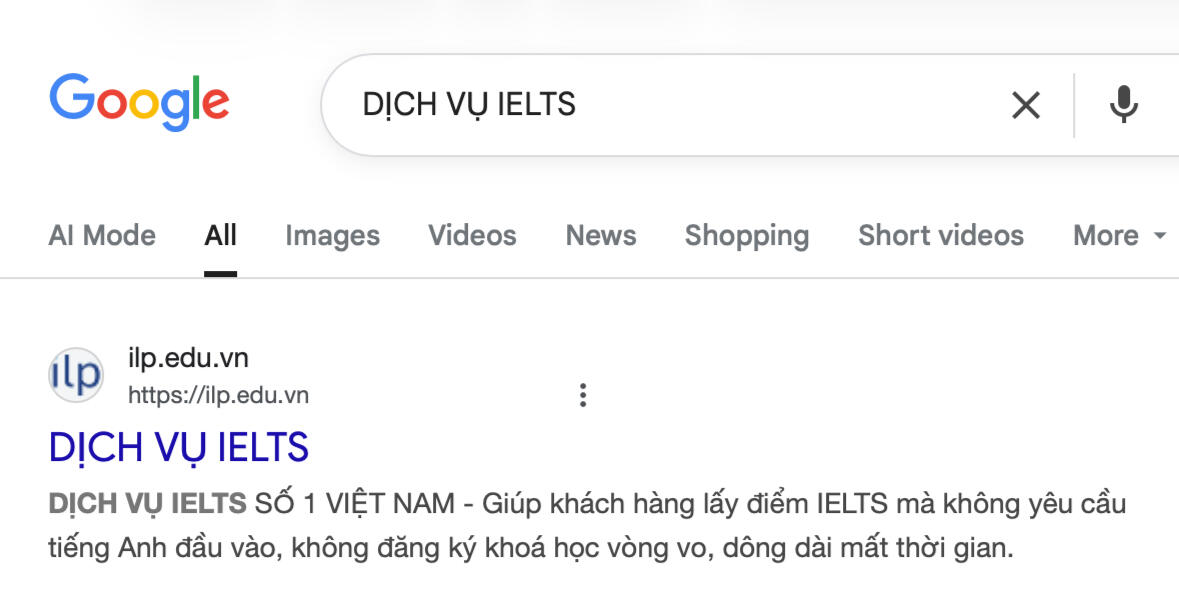Select the All results tab
Viewport: 1179px width, 609px height.
pyautogui.click(x=220, y=235)
